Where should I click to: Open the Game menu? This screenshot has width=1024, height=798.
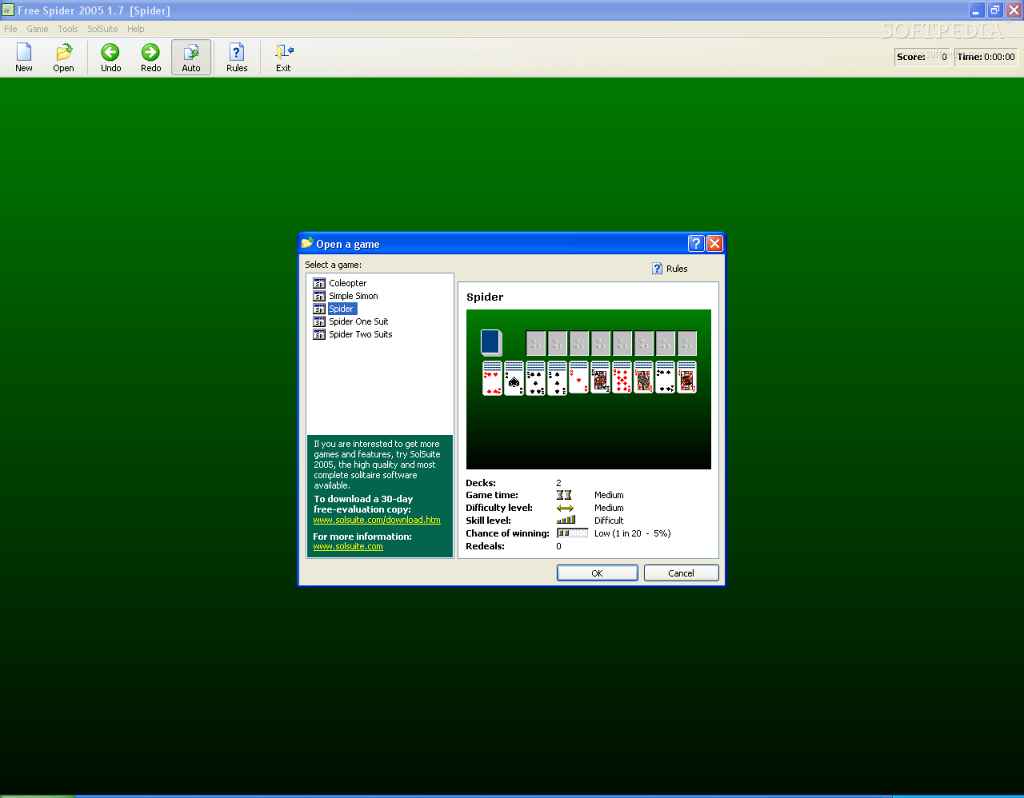click(x=37, y=29)
